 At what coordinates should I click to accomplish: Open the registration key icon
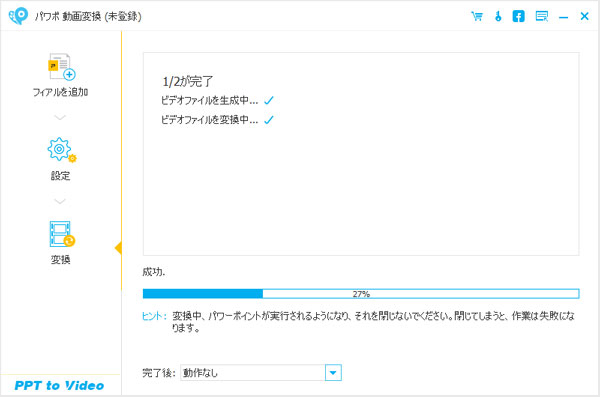click(x=498, y=16)
